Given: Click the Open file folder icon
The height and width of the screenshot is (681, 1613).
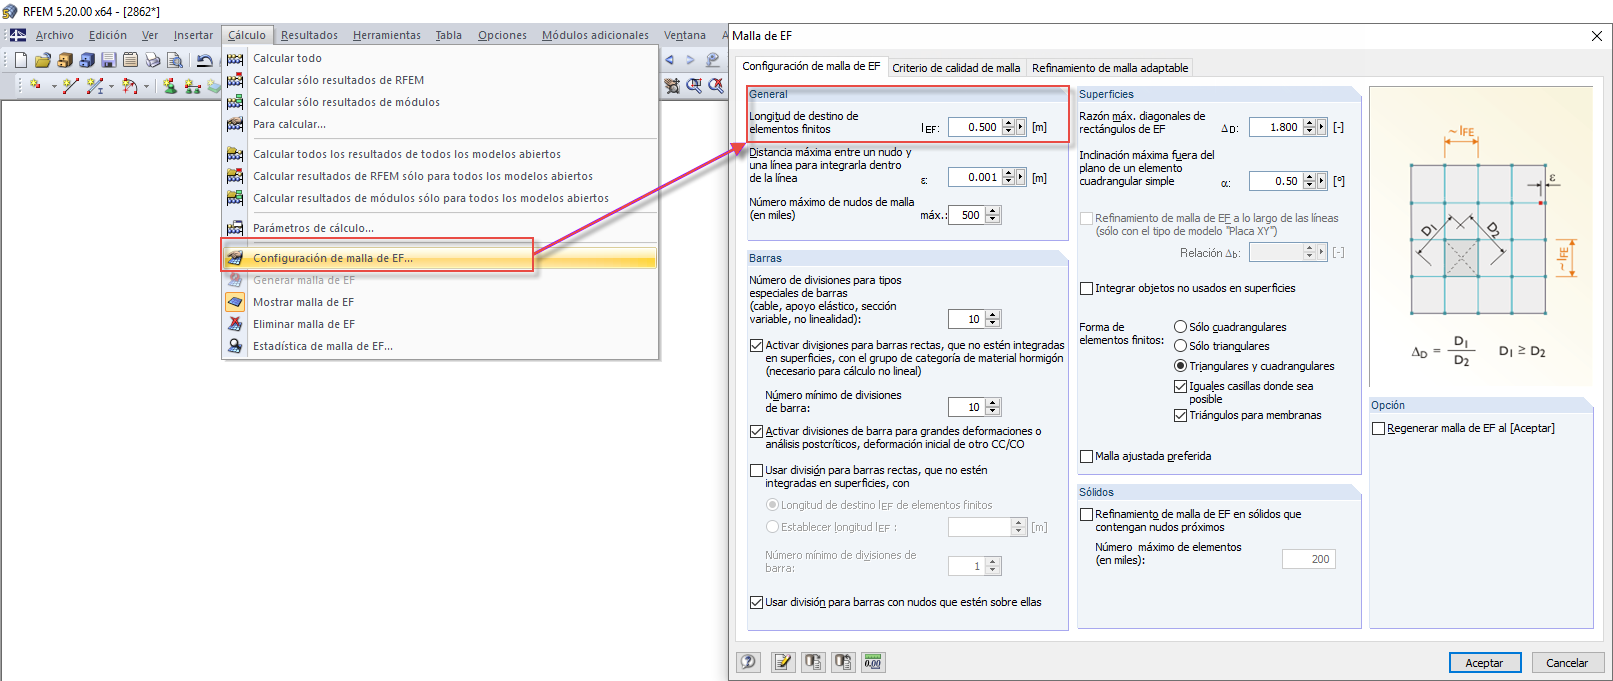Looking at the screenshot, I should click(43, 60).
